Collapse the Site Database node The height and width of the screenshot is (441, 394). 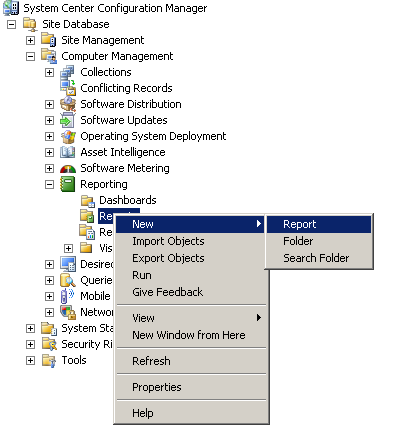pos(11,24)
